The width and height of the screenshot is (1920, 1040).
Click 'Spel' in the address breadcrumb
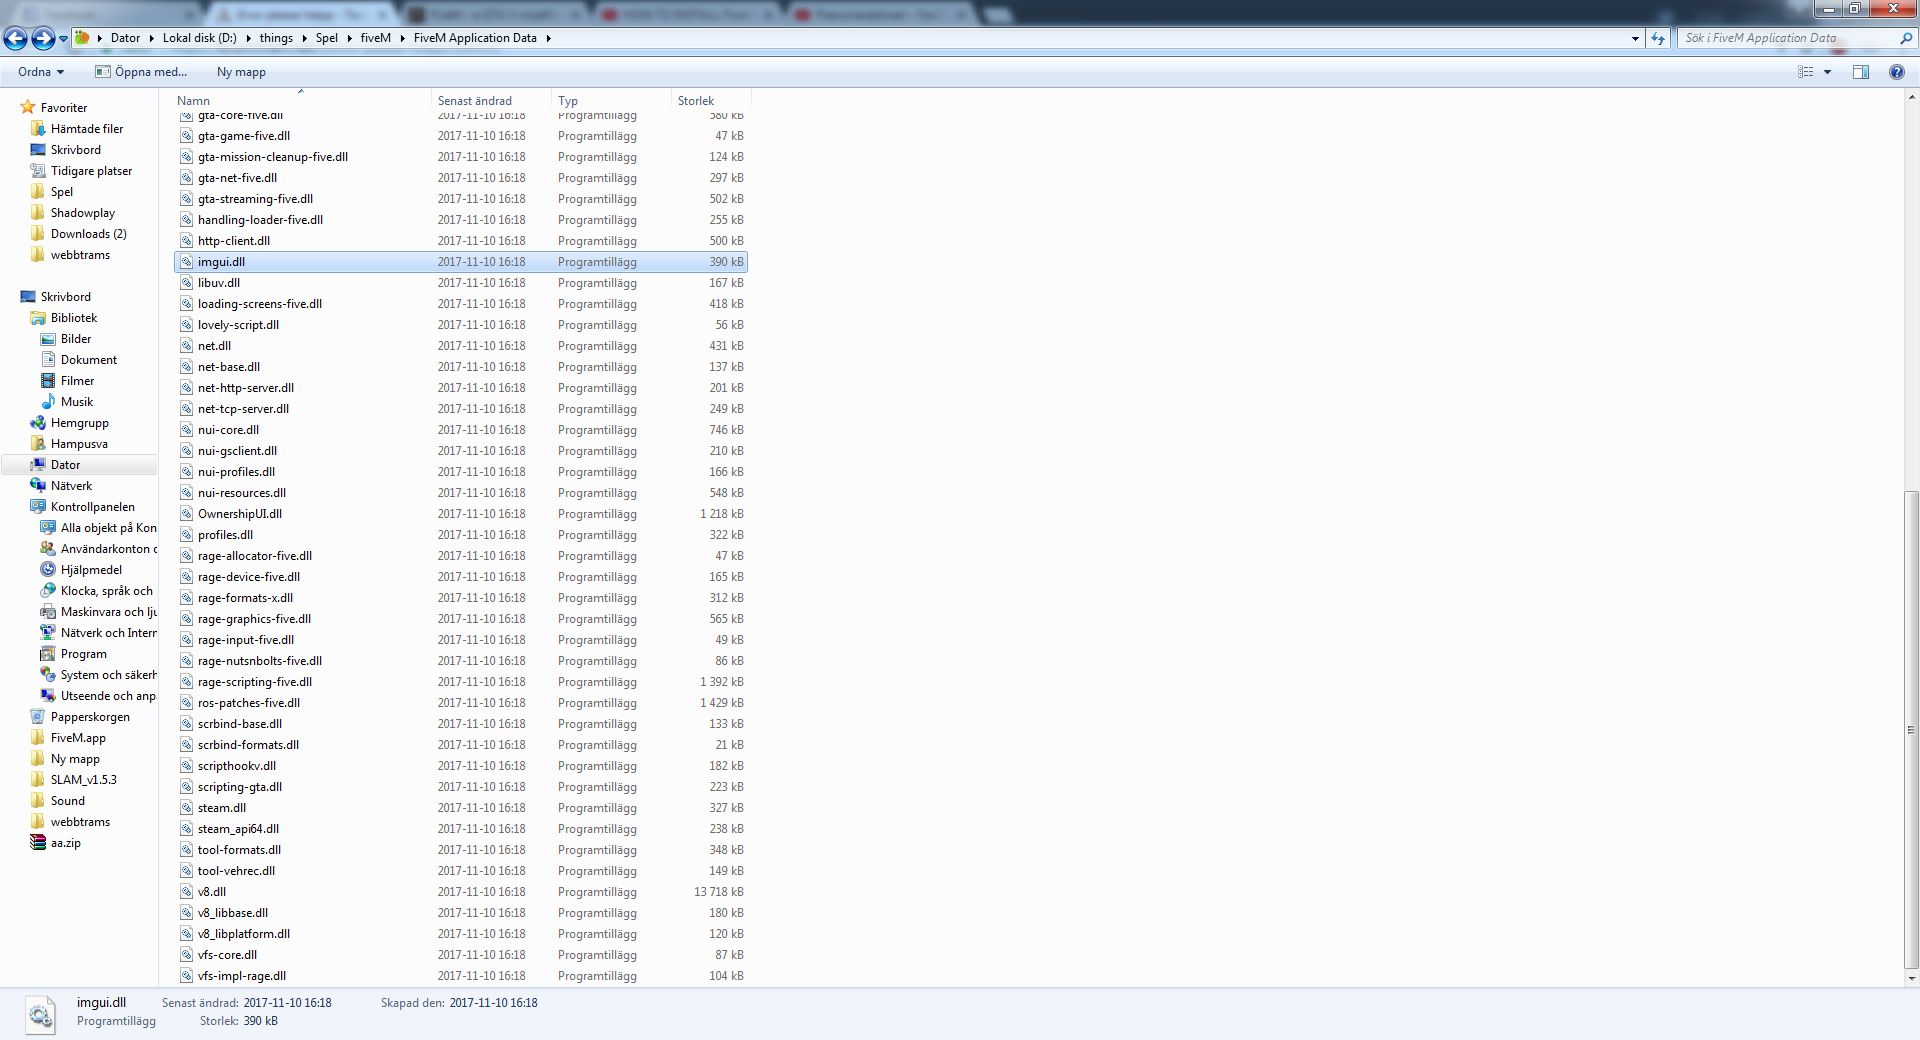point(327,38)
